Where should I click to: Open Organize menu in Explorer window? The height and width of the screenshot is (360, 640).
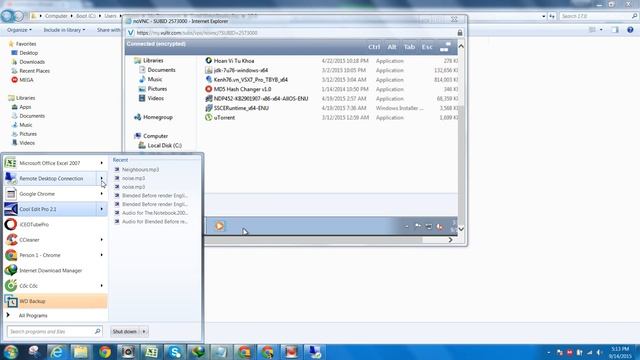19,30
